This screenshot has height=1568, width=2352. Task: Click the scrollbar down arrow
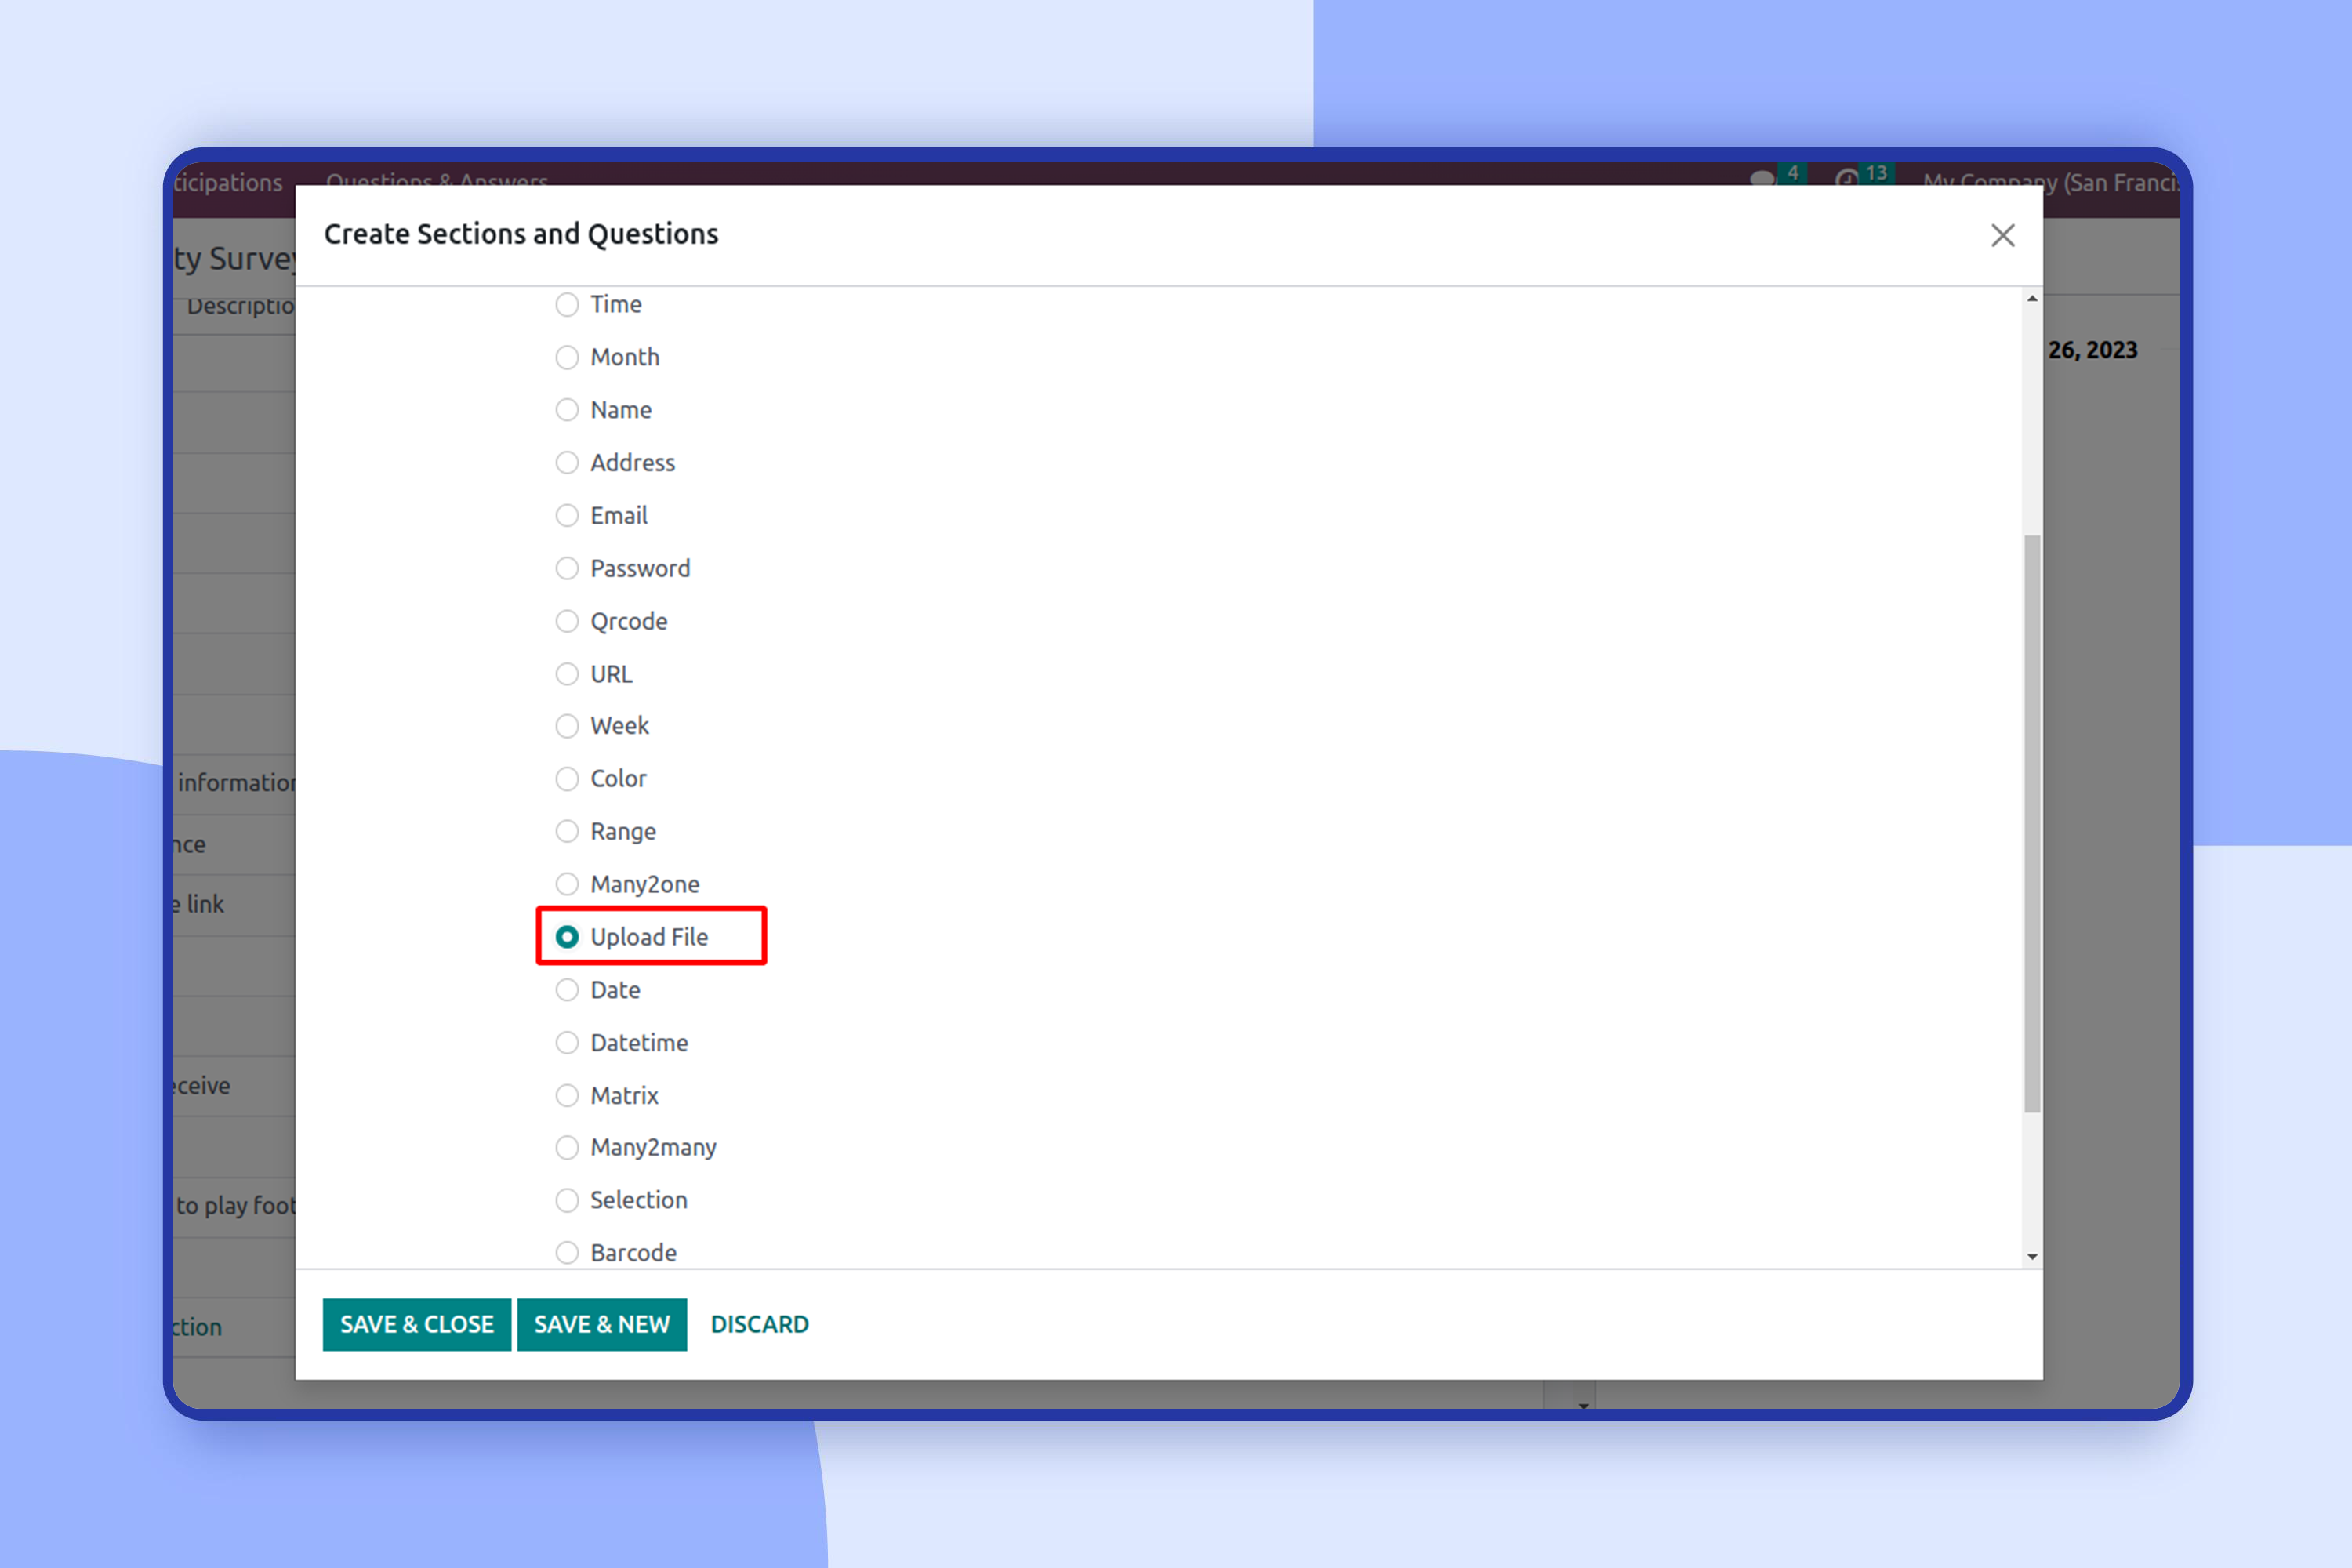coord(2032,1256)
